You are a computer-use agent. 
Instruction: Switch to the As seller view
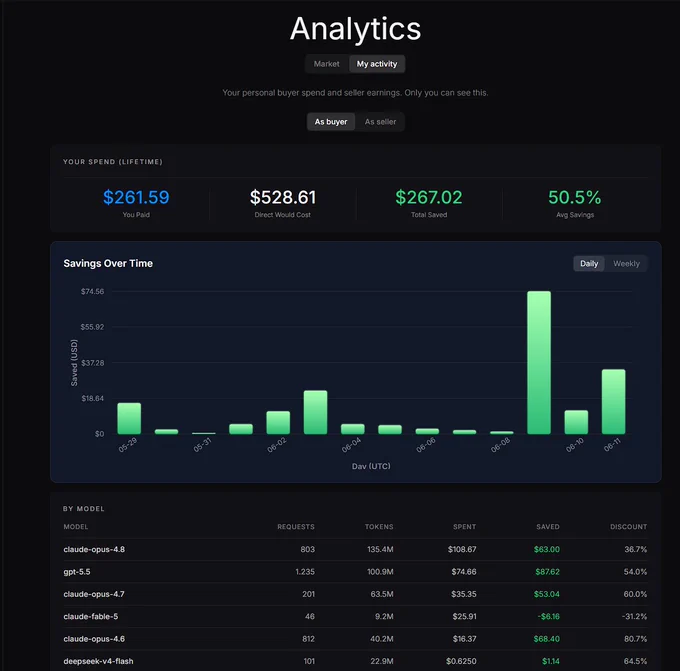point(380,122)
